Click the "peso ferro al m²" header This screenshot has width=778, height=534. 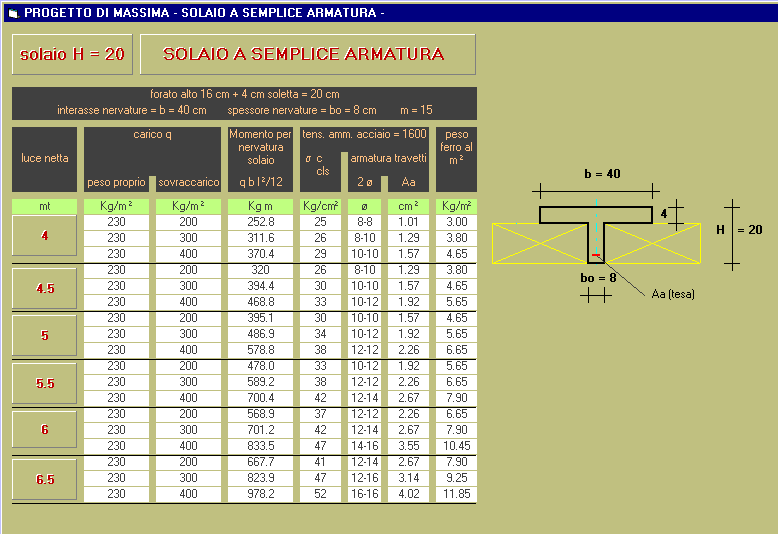coord(456,147)
